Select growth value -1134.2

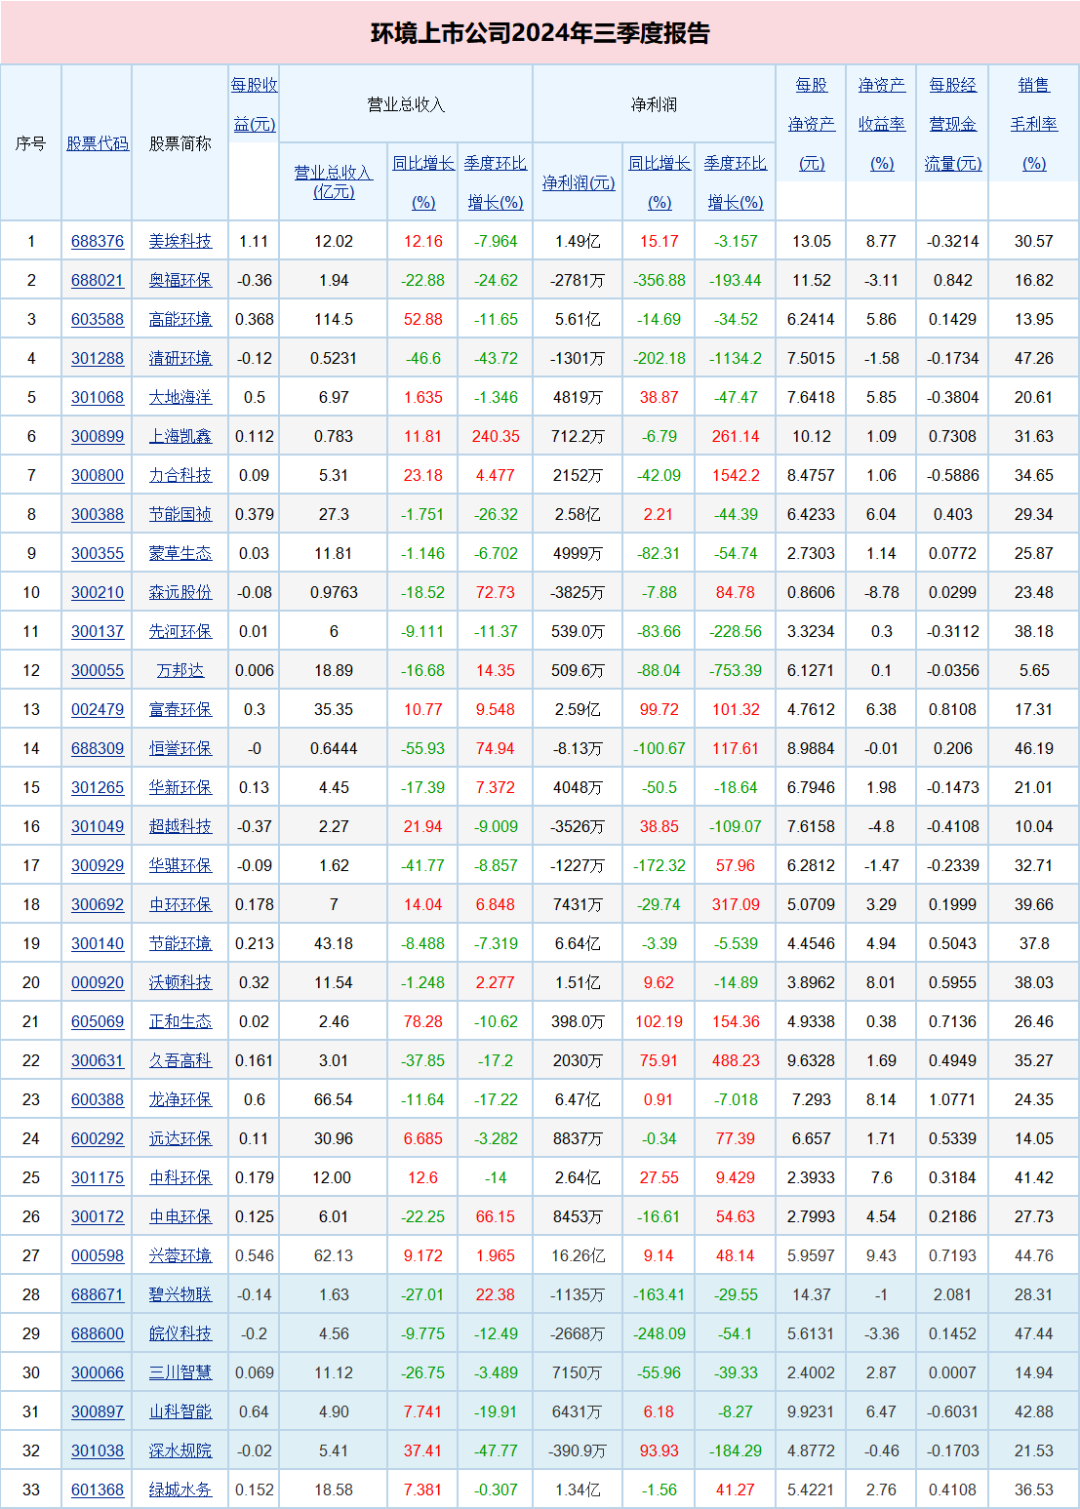(735, 358)
